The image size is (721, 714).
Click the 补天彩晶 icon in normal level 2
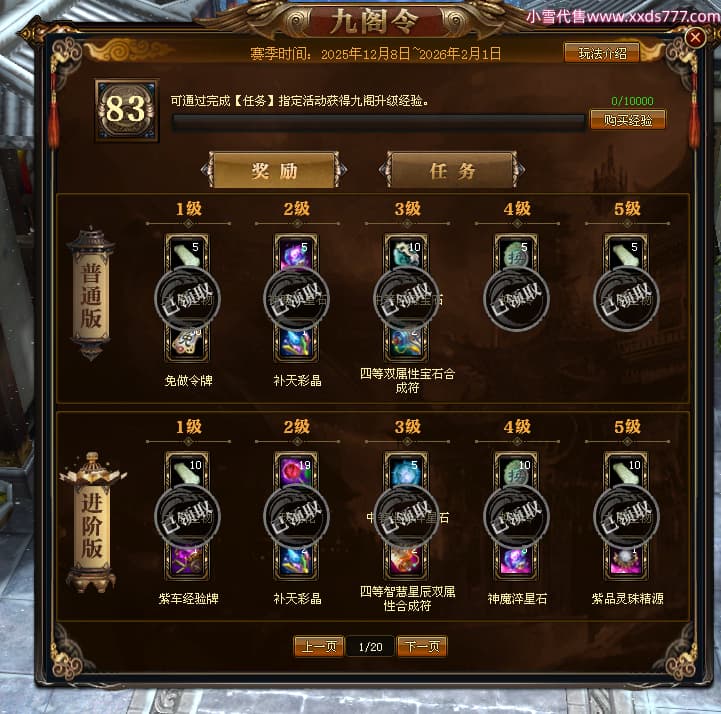[296, 343]
